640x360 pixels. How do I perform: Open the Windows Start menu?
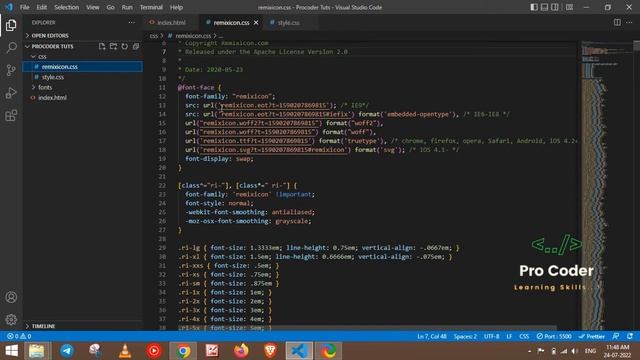(x=11, y=351)
